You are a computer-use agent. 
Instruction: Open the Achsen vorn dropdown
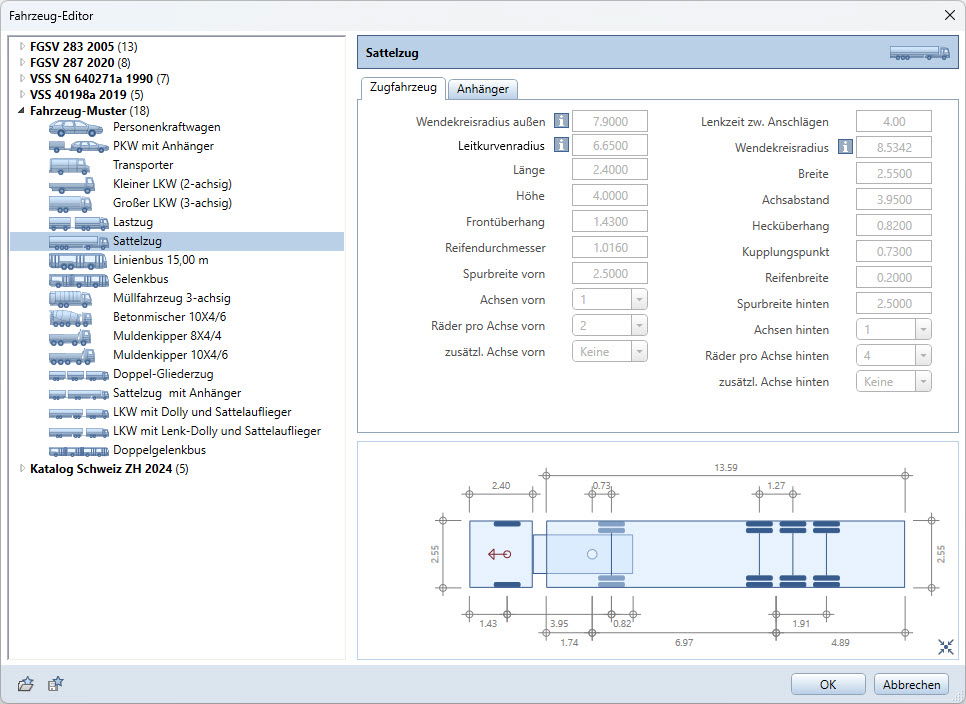point(639,300)
